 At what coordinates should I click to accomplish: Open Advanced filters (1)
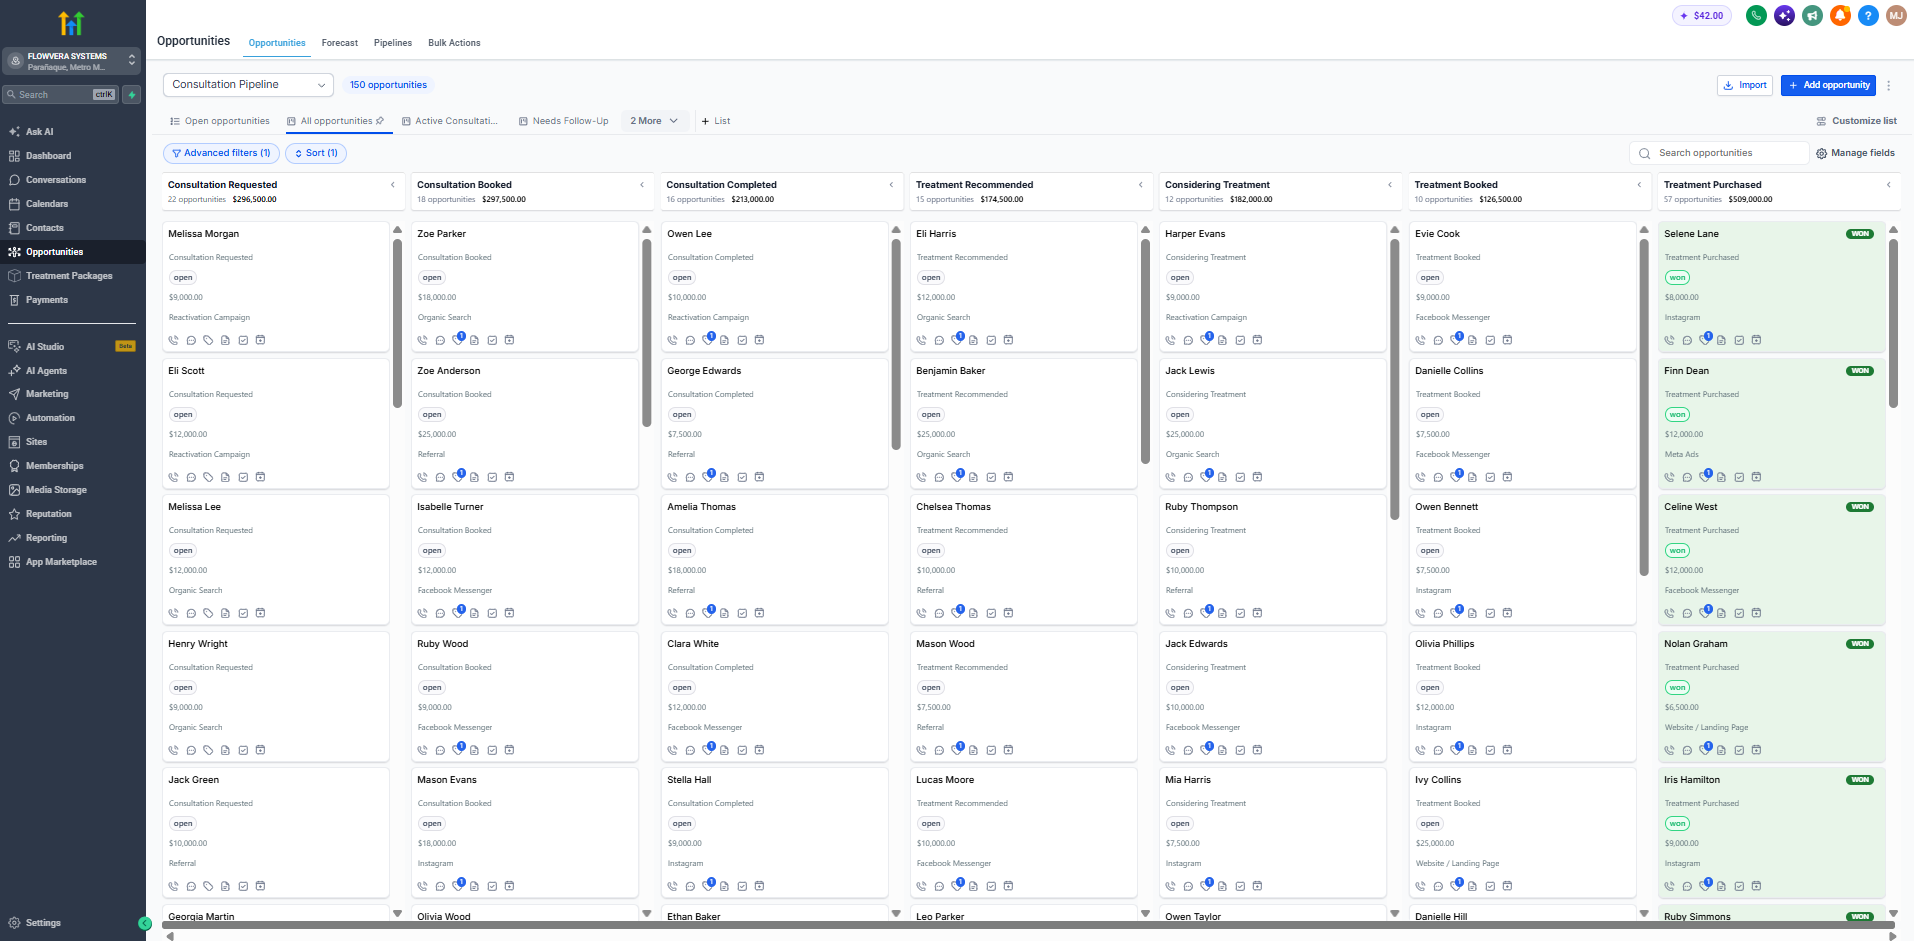(x=221, y=153)
